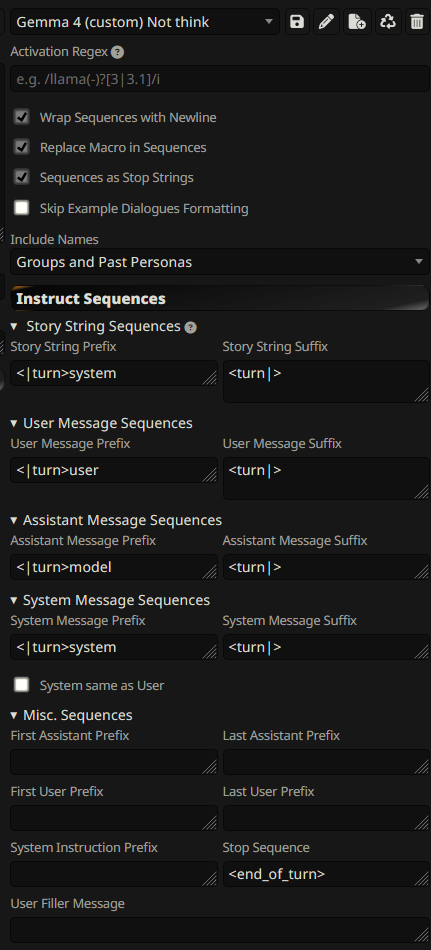Click the restore preset recycle icon

(388, 22)
